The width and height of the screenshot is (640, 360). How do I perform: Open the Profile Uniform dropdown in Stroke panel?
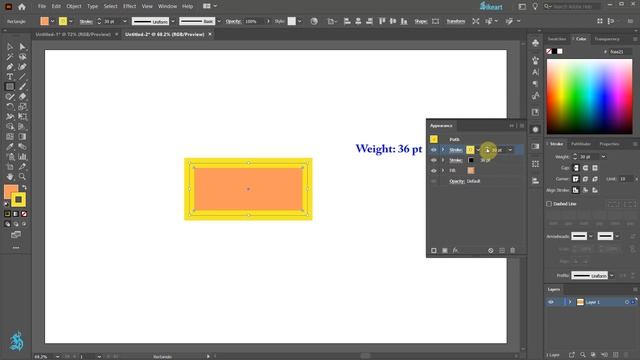point(611,276)
